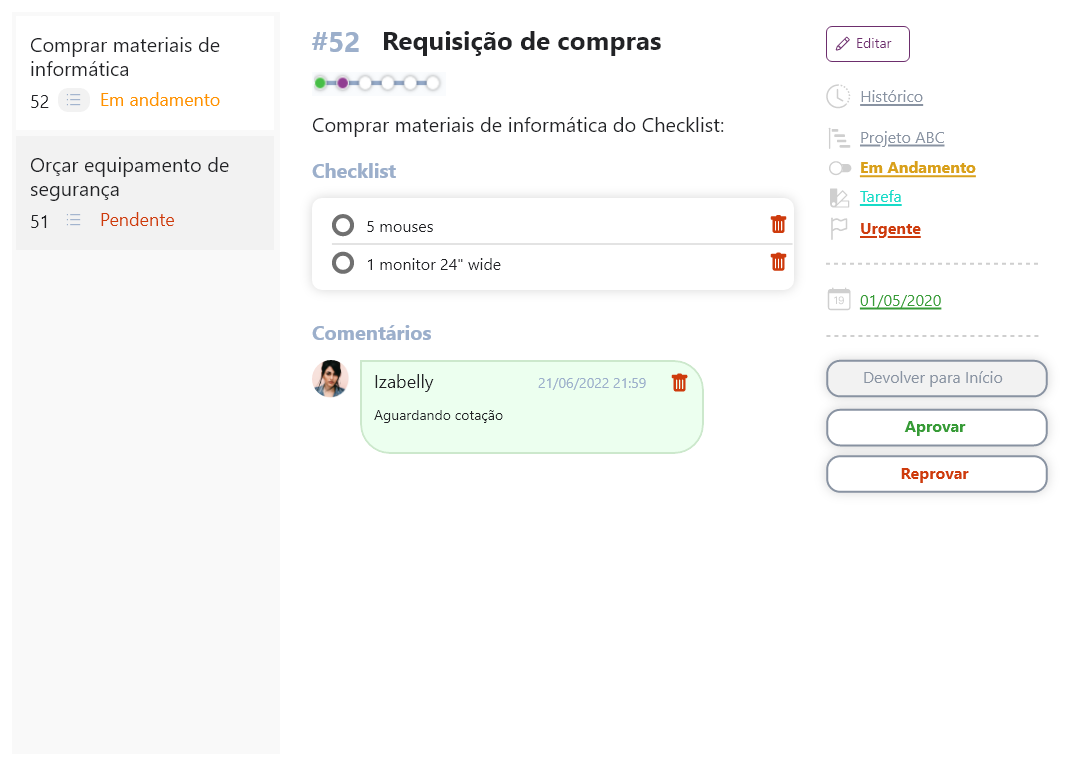Click the Reprovar button
This screenshot has width=1066, height=766.
tap(935, 474)
